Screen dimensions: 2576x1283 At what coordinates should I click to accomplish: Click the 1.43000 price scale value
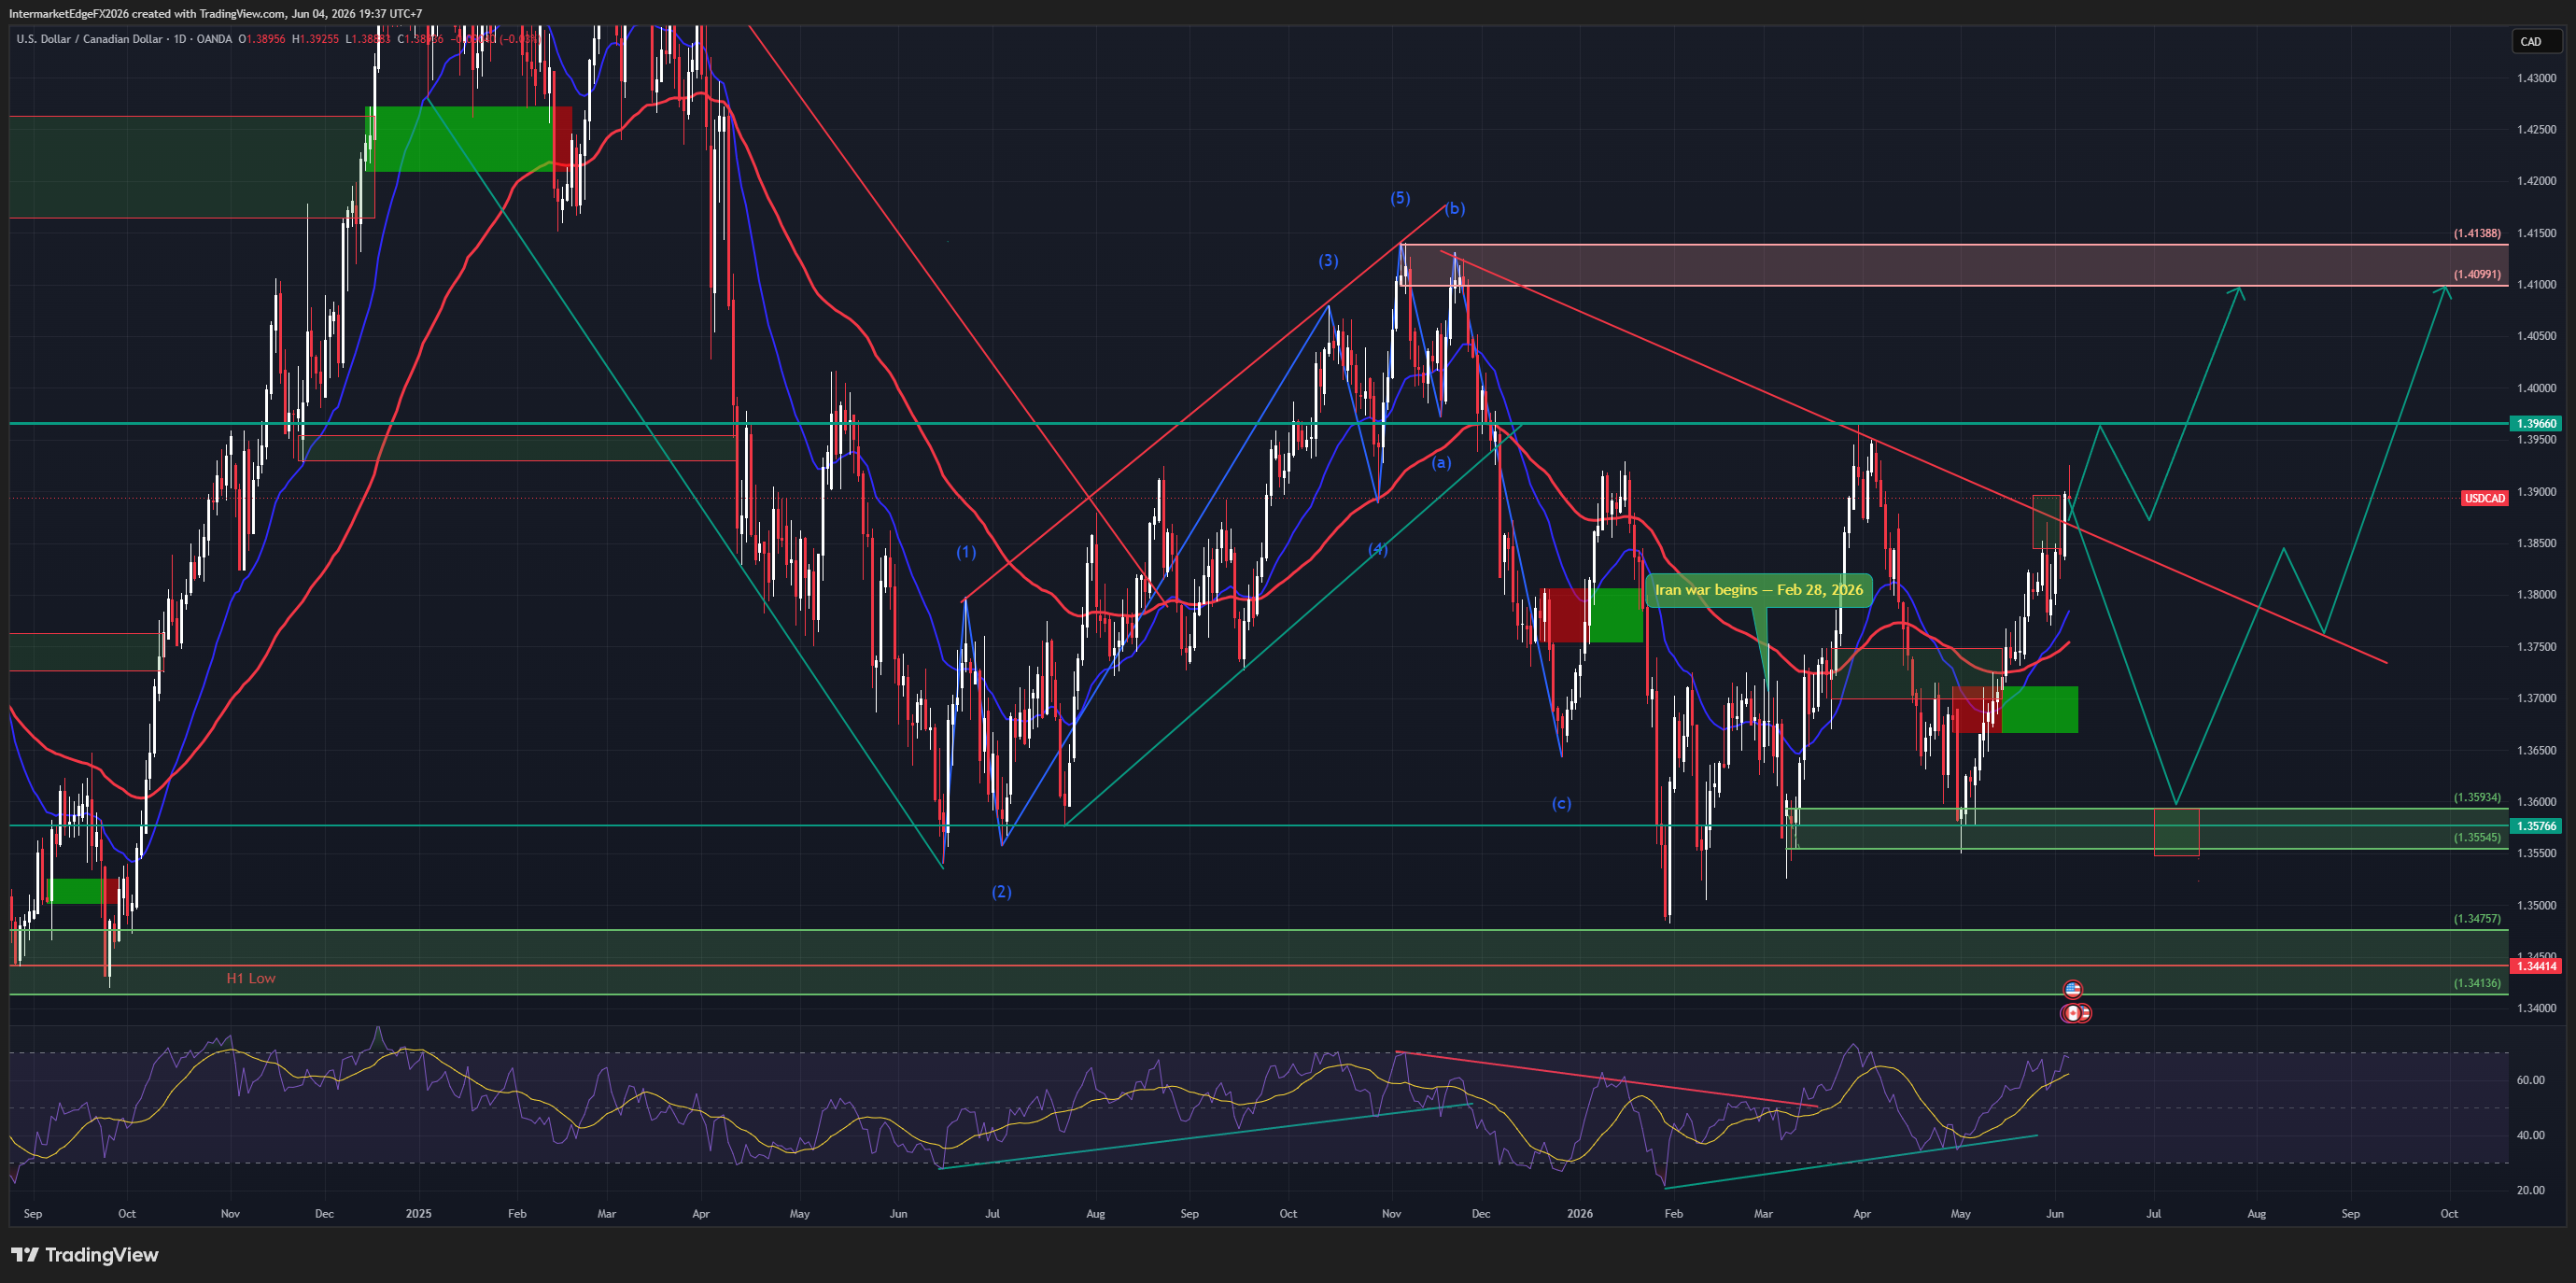point(2537,78)
